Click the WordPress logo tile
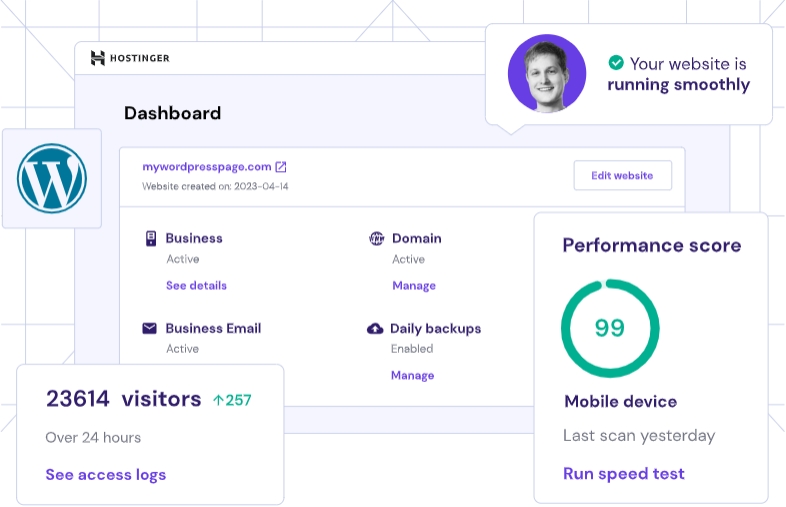This screenshot has height=507, width=786. 52,178
